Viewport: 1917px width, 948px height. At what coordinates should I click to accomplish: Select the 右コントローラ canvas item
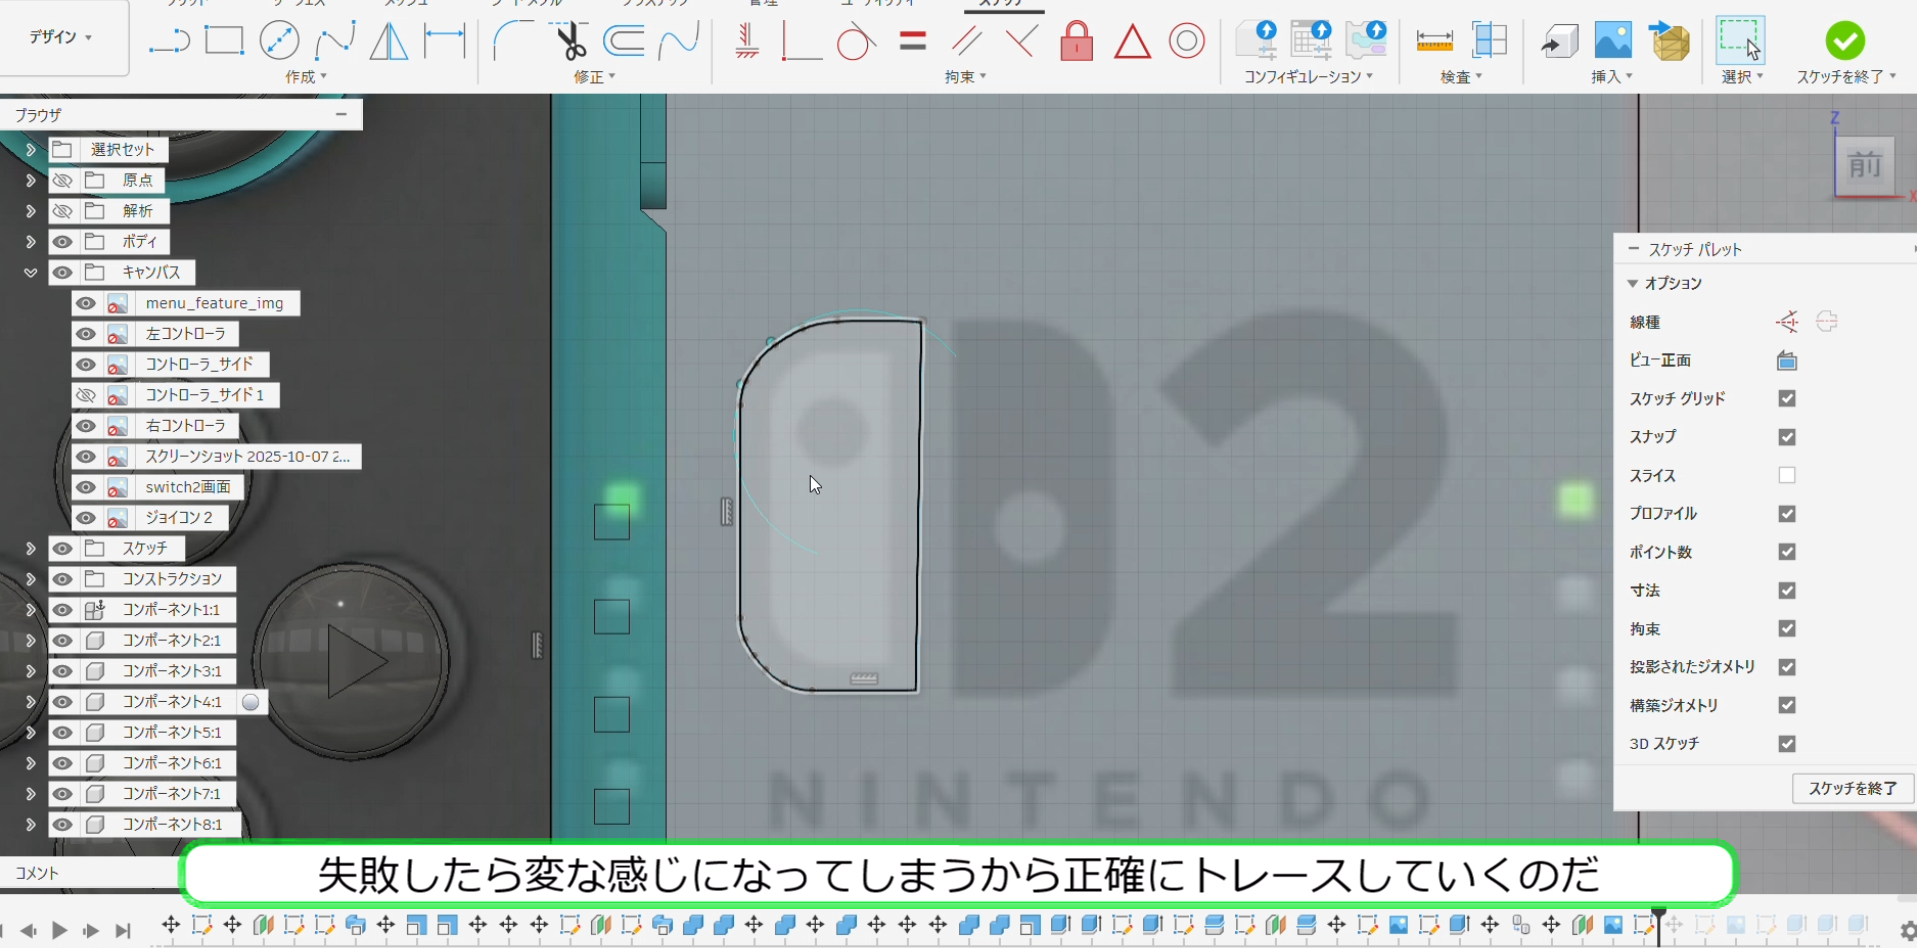(185, 426)
